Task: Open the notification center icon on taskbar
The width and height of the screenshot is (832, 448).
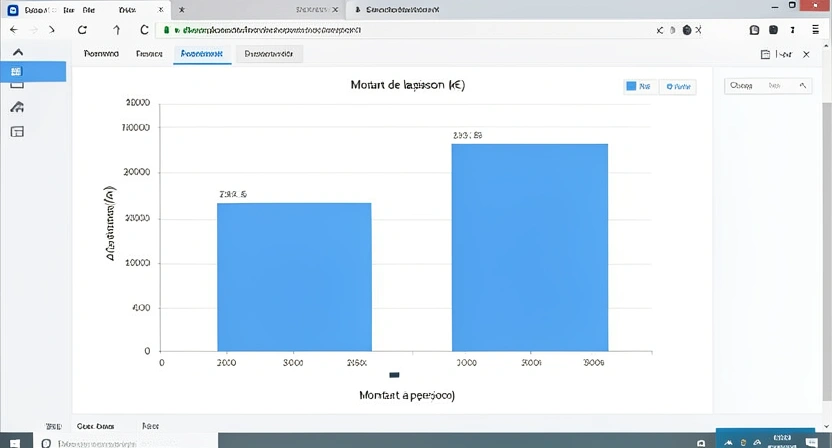Action: tap(811, 442)
